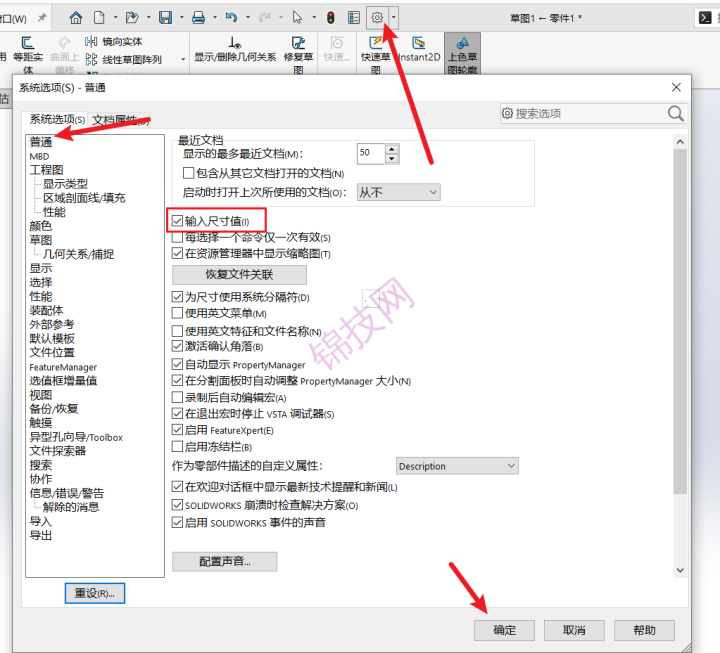Image resolution: width=720 pixels, height=653 pixels.
Task: Click the Offset Entities (等距实体) tool
Action: click(28, 56)
